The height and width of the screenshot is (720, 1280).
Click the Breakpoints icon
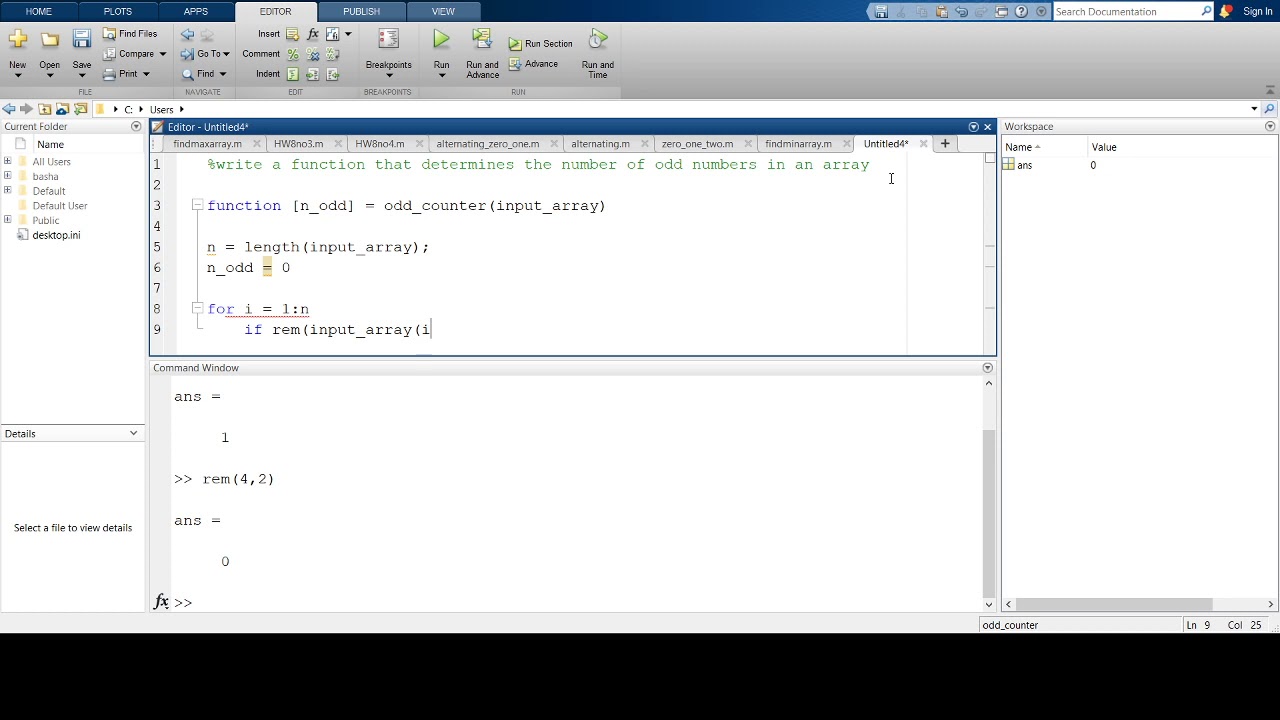[x=388, y=40]
